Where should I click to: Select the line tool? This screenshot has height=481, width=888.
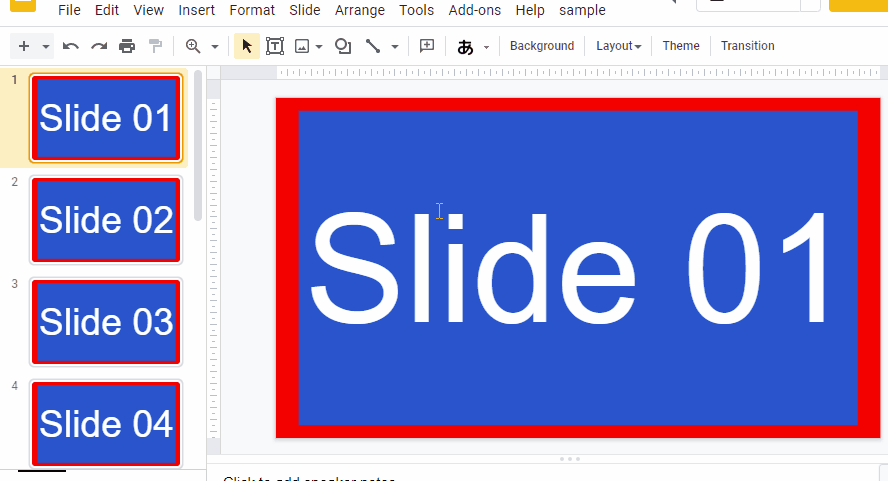(373, 46)
